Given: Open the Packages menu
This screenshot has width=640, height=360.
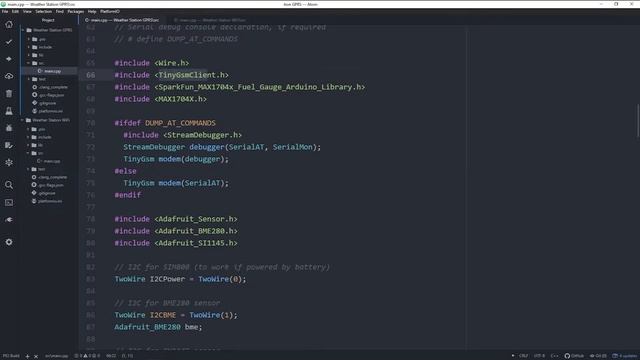Looking at the screenshot, I should [x=76, y=11].
